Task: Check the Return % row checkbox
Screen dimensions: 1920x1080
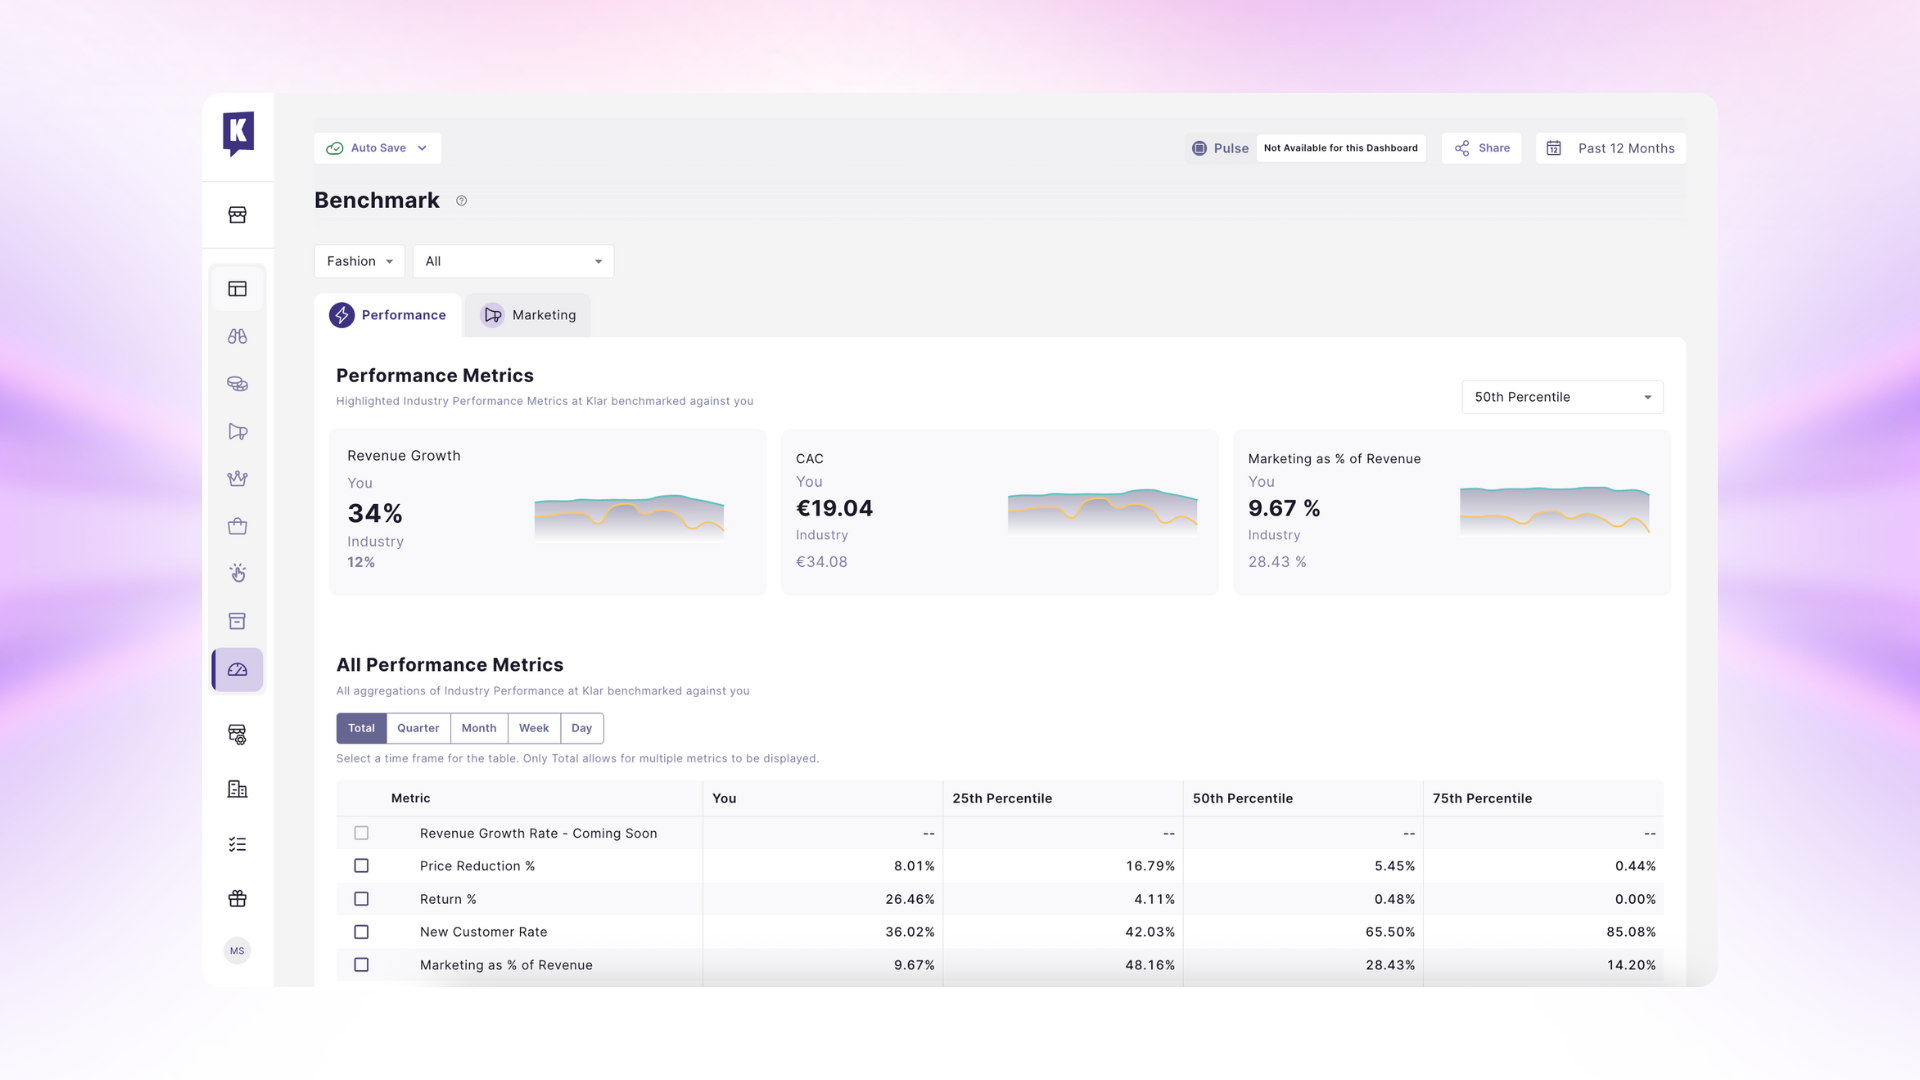Action: [x=361, y=899]
